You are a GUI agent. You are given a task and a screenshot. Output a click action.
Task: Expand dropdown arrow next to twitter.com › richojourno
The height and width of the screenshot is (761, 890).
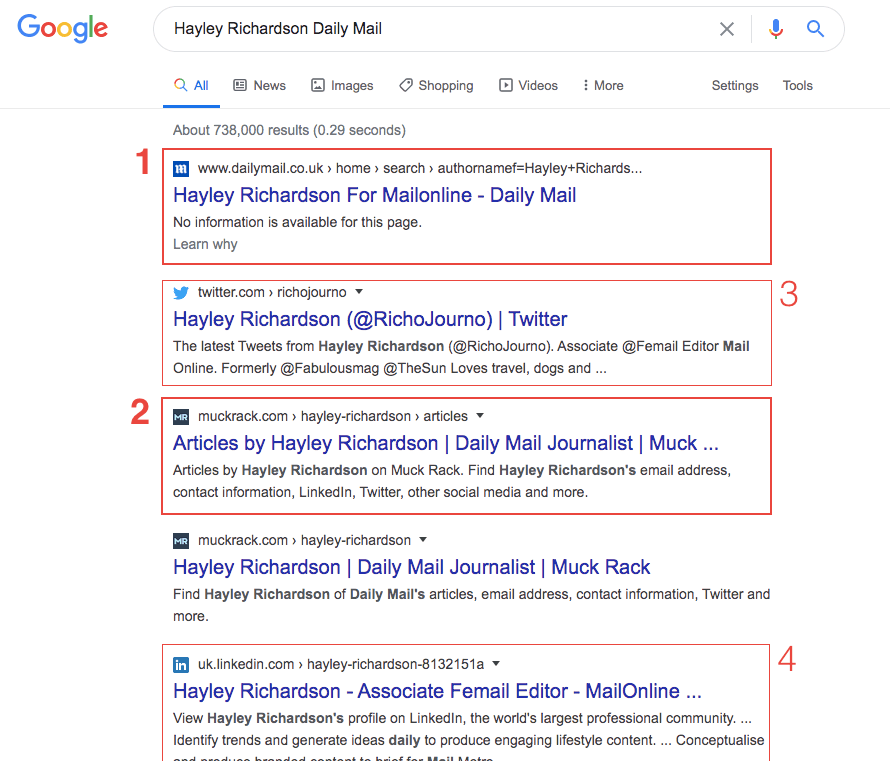(359, 292)
